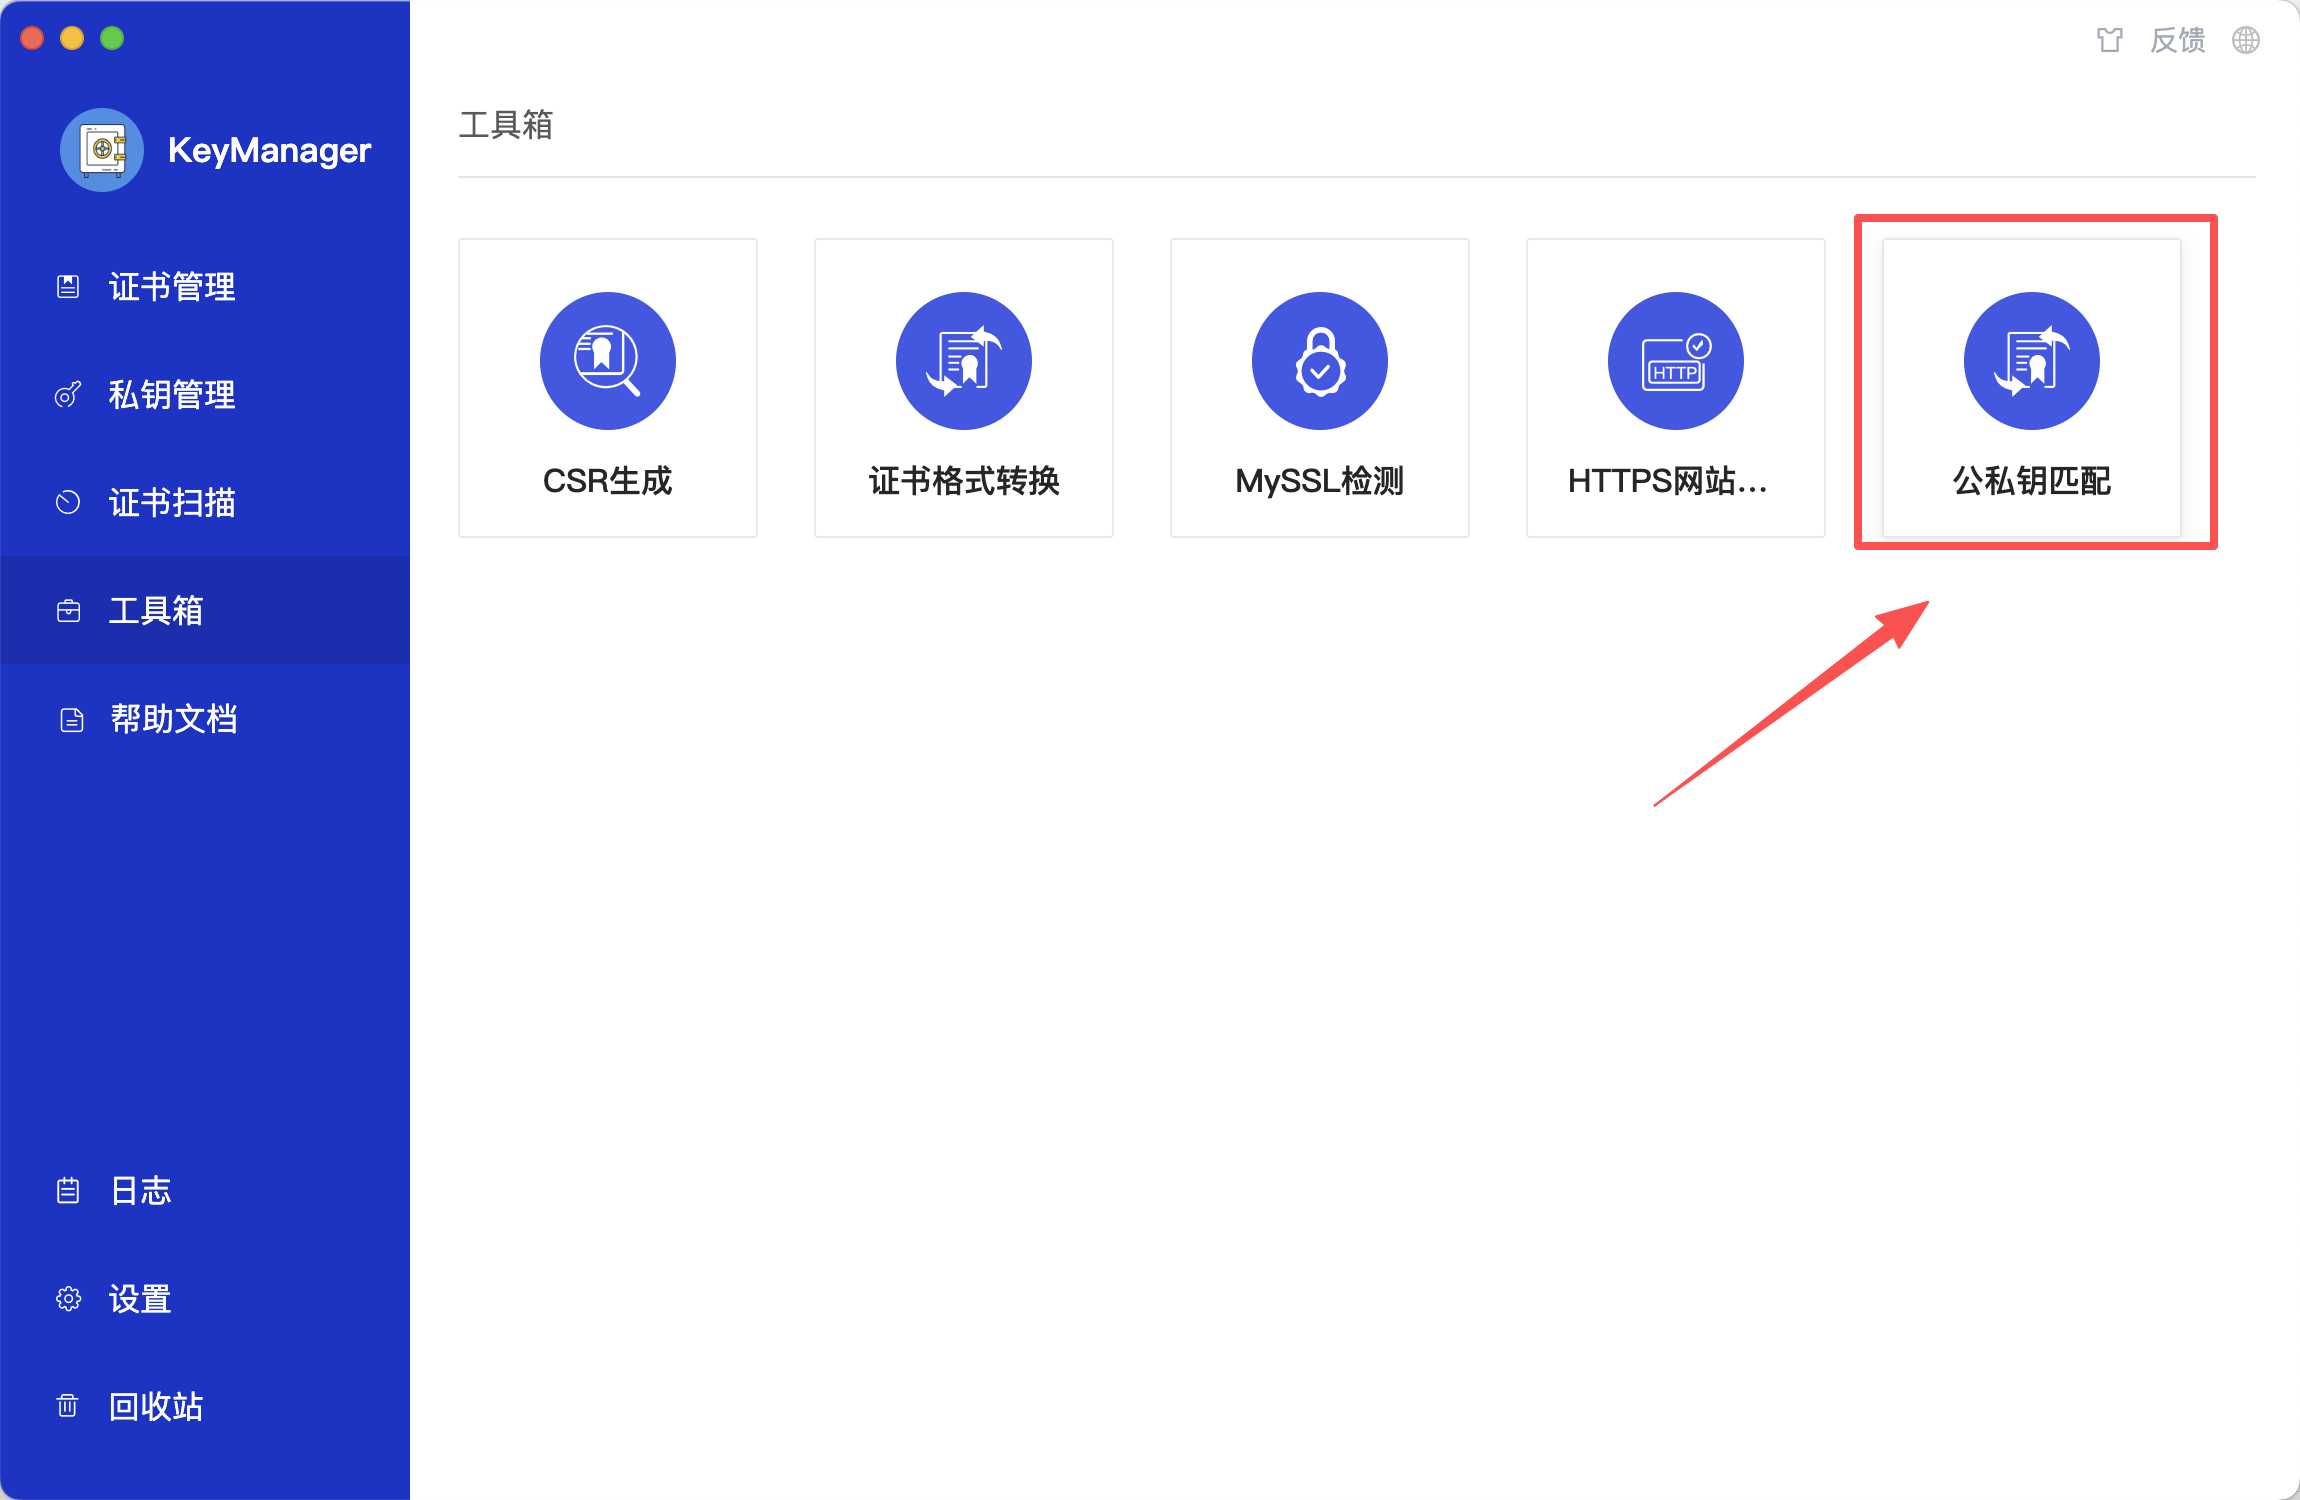Viewport: 2300px width, 1500px height.
Task: Click the theme skin icon top right
Action: pos(2110,40)
